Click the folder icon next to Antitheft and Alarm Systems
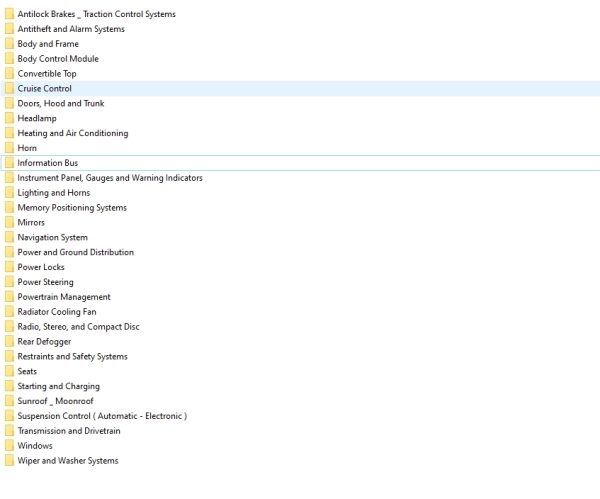The height and width of the screenshot is (499, 600). pos(10,29)
